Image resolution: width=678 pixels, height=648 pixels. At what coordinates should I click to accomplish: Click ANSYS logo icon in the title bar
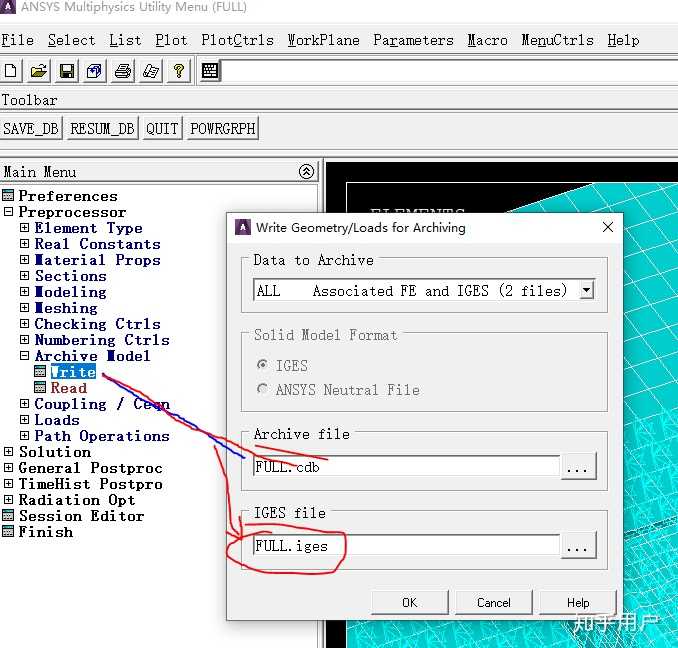[x=7, y=6]
